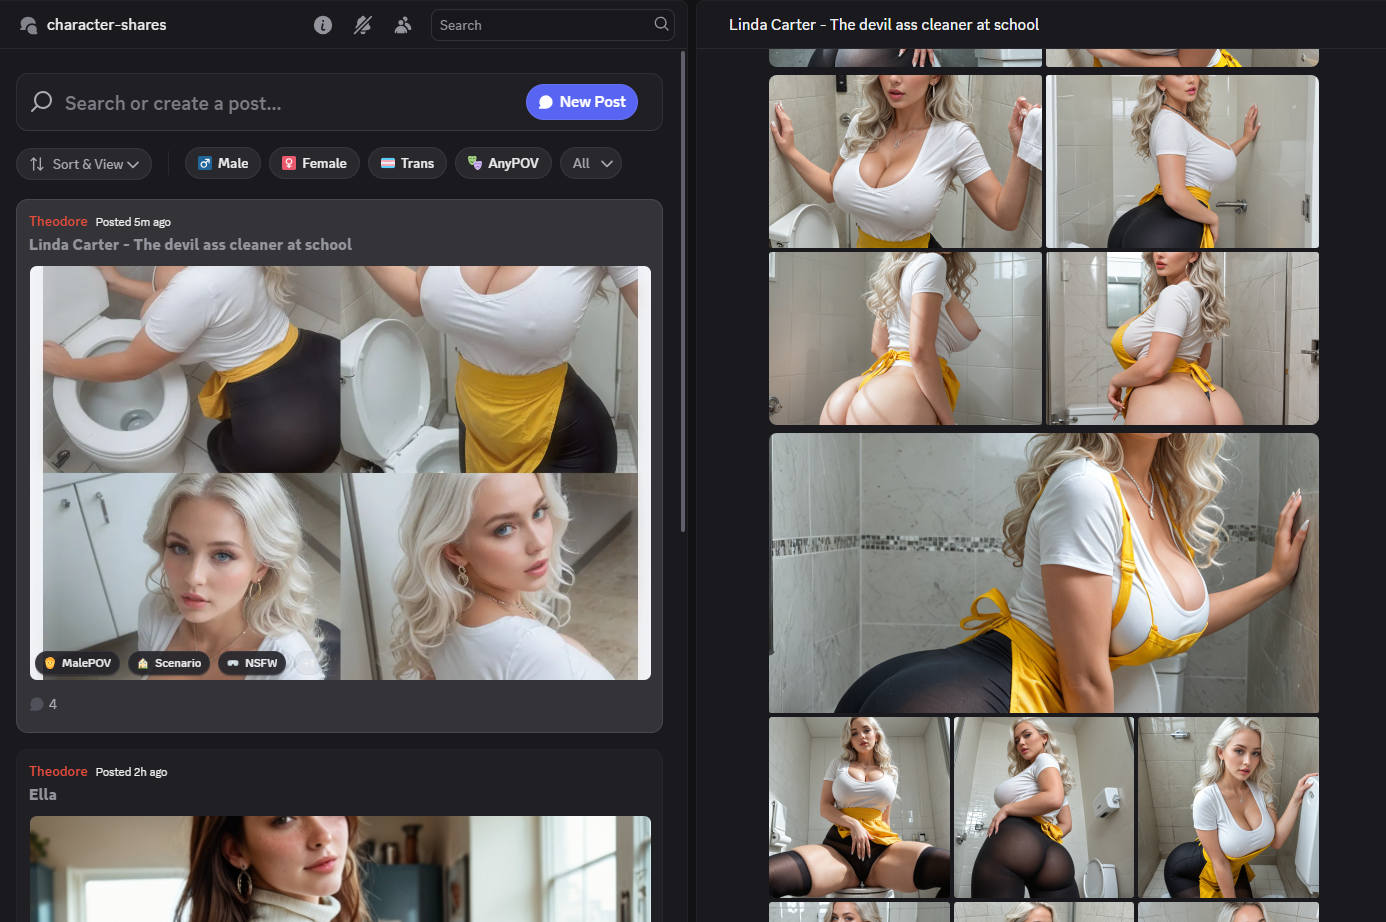Click the NSFW tag on the Linda Carter post
Image resolution: width=1386 pixels, height=922 pixels.
click(x=252, y=663)
